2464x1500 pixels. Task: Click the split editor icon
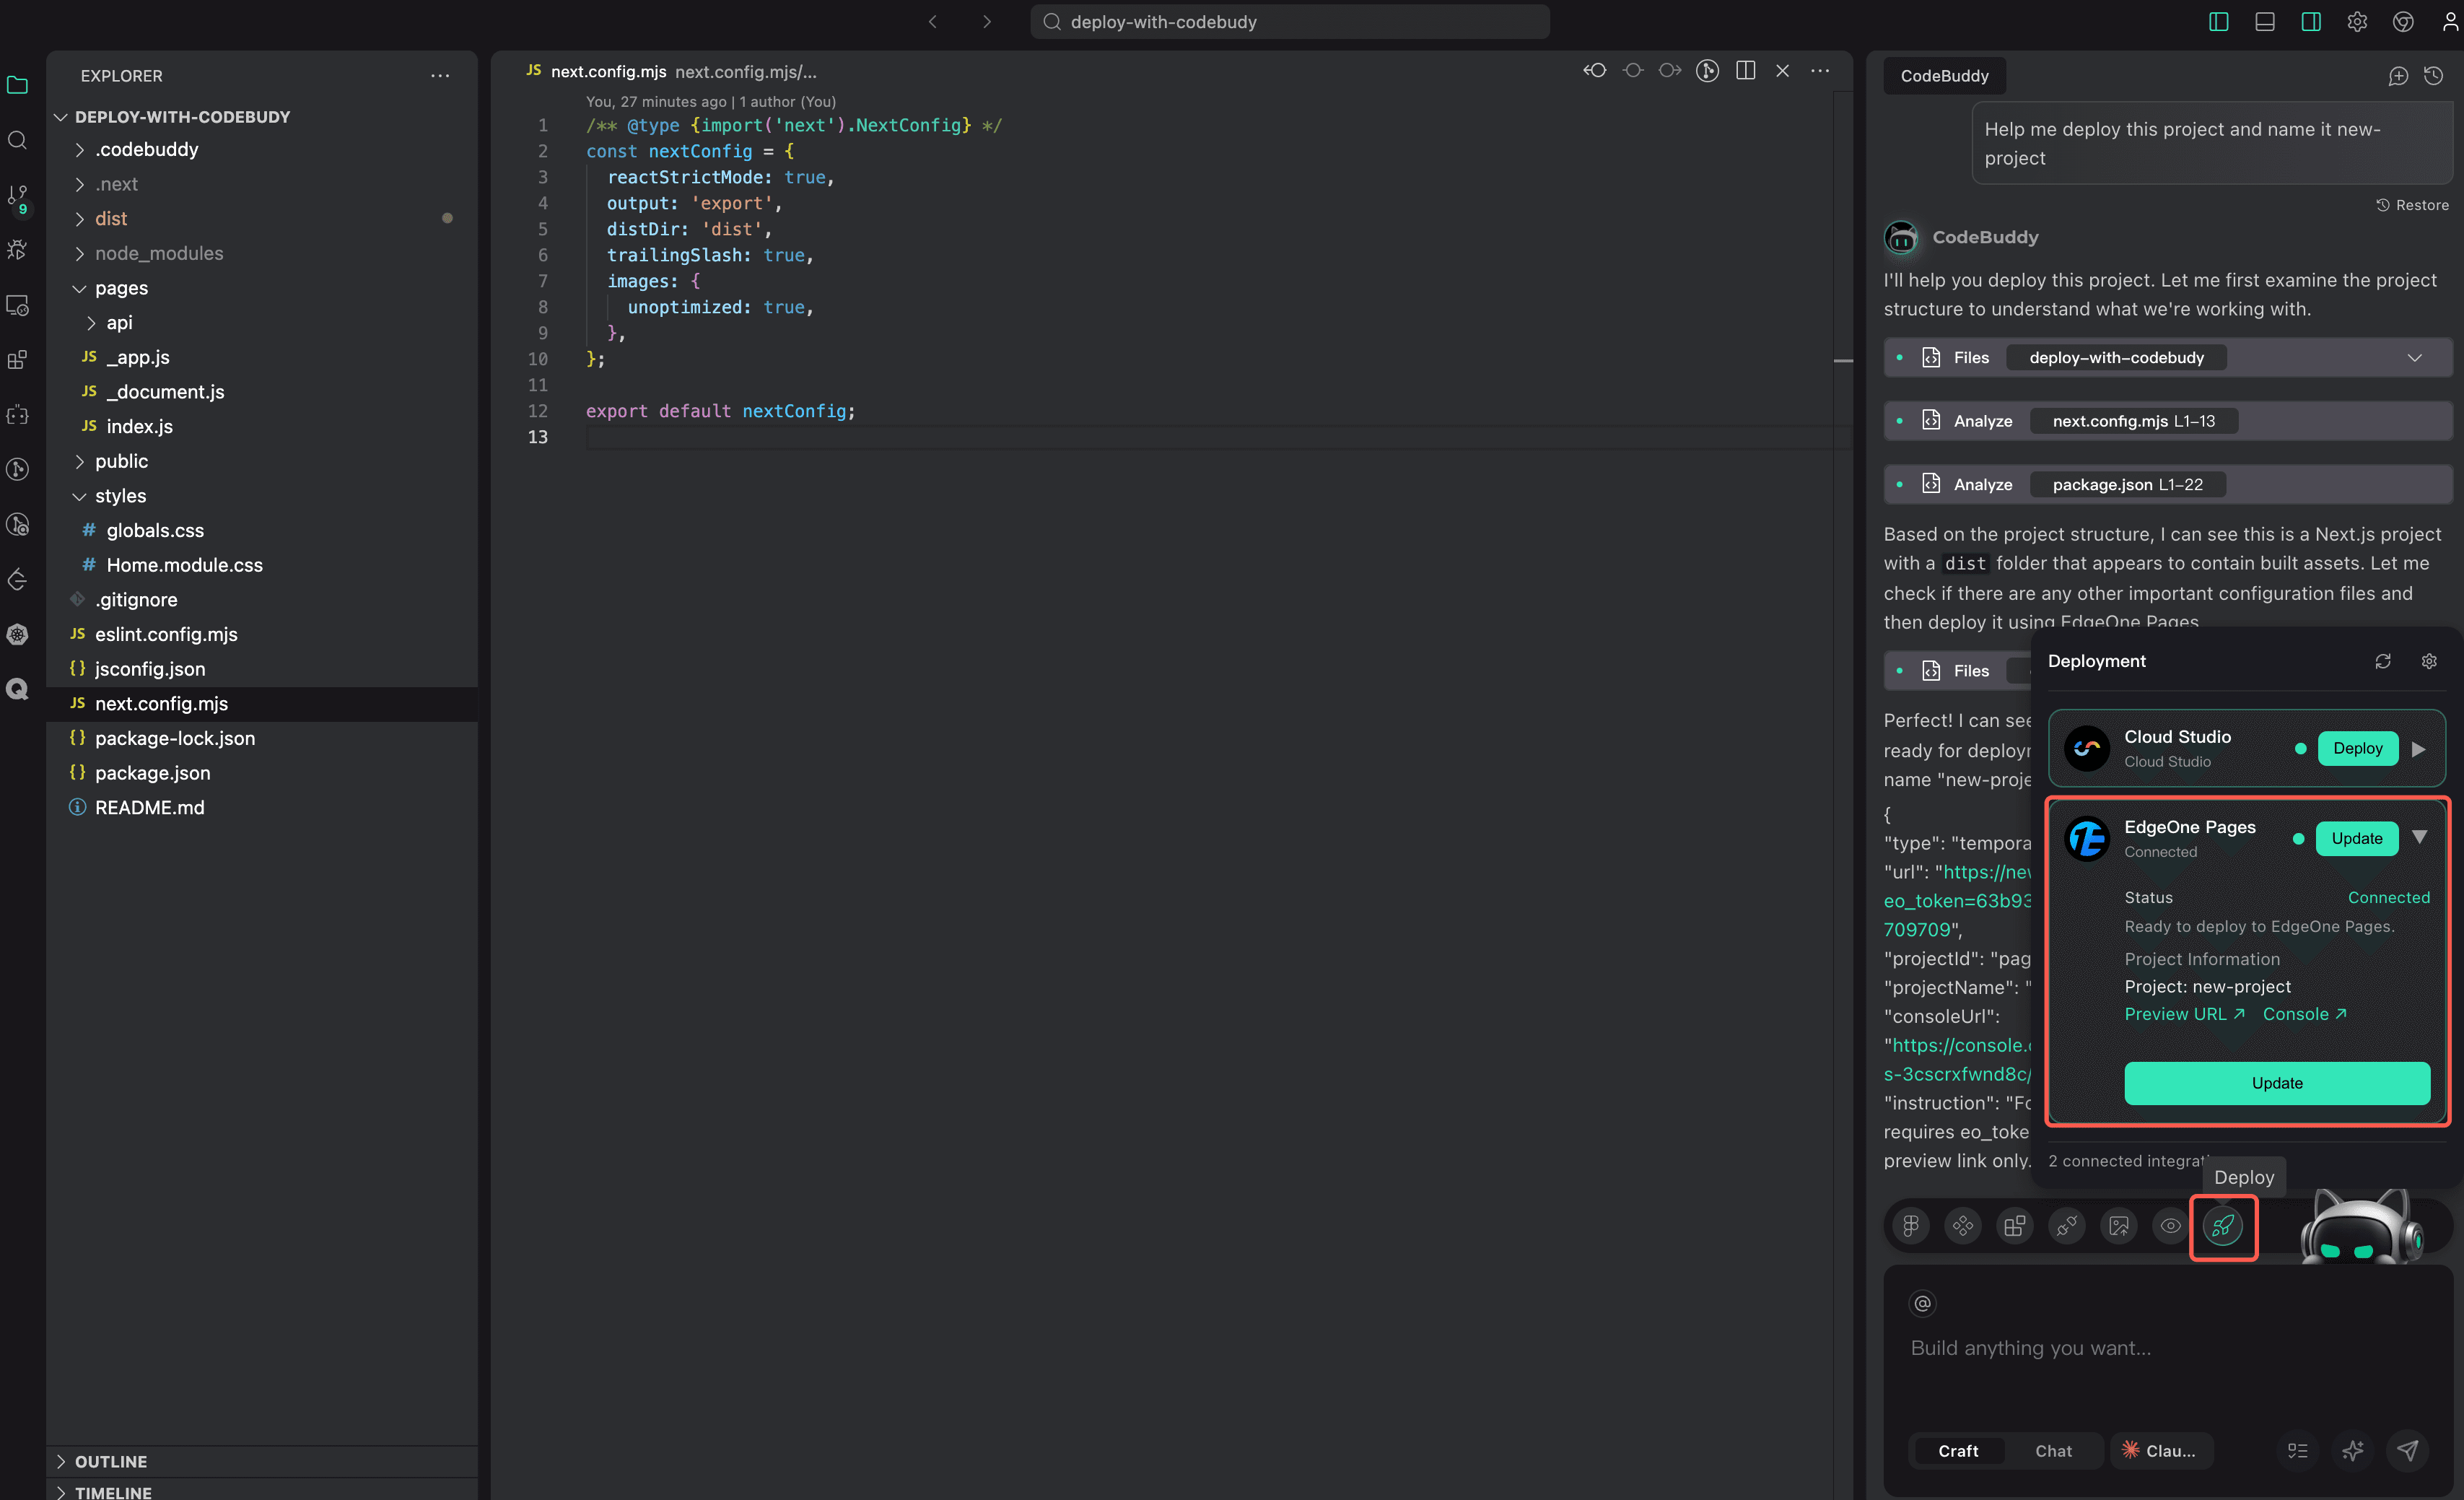click(x=1745, y=70)
